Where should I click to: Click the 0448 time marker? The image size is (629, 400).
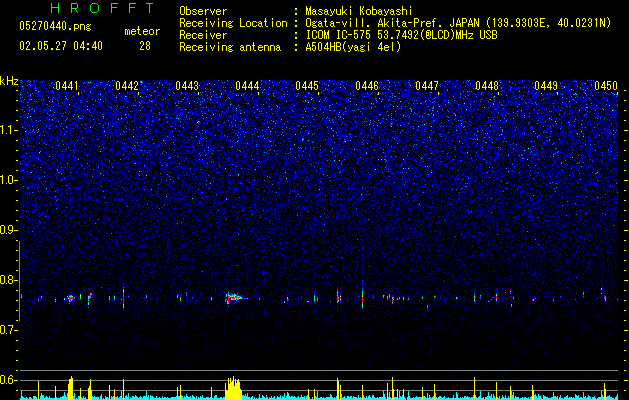(x=487, y=86)
